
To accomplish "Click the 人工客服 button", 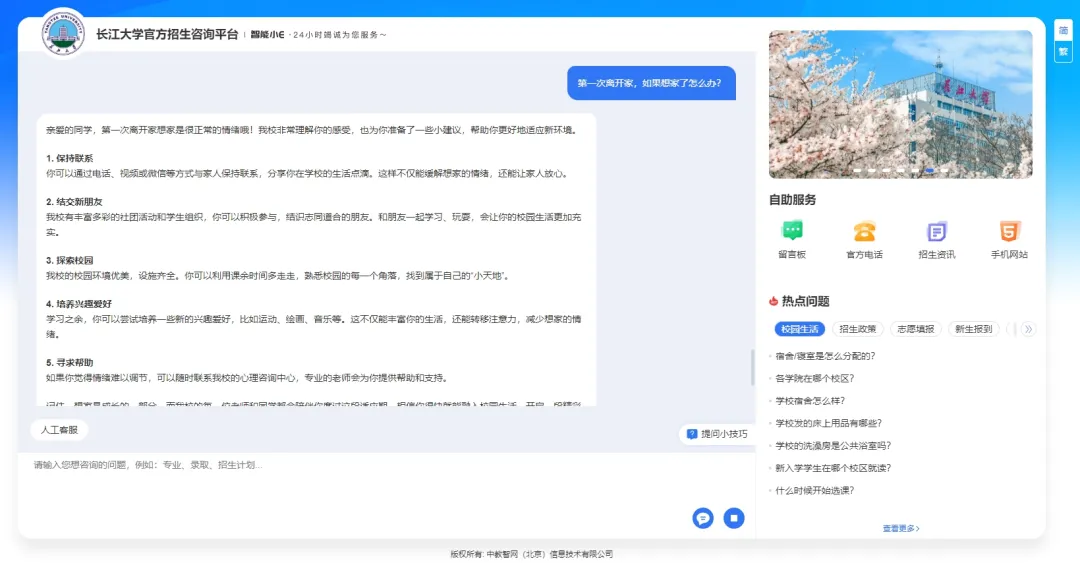I will (59, 430).
